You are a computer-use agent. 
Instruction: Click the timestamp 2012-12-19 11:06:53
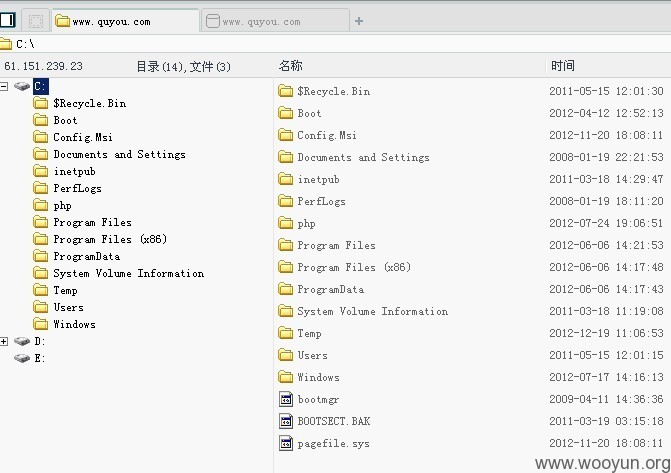pyautogui.click(x=606, y=333)
